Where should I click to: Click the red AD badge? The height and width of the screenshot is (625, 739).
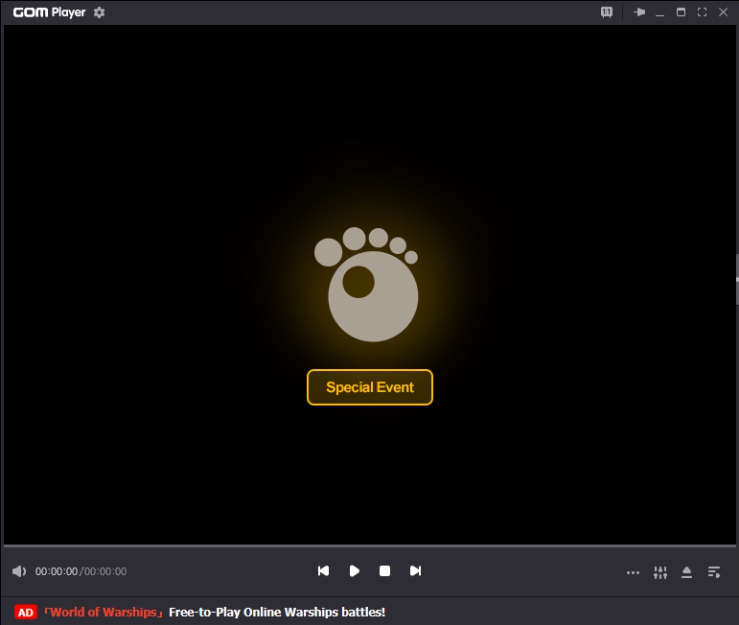(25, 612)
